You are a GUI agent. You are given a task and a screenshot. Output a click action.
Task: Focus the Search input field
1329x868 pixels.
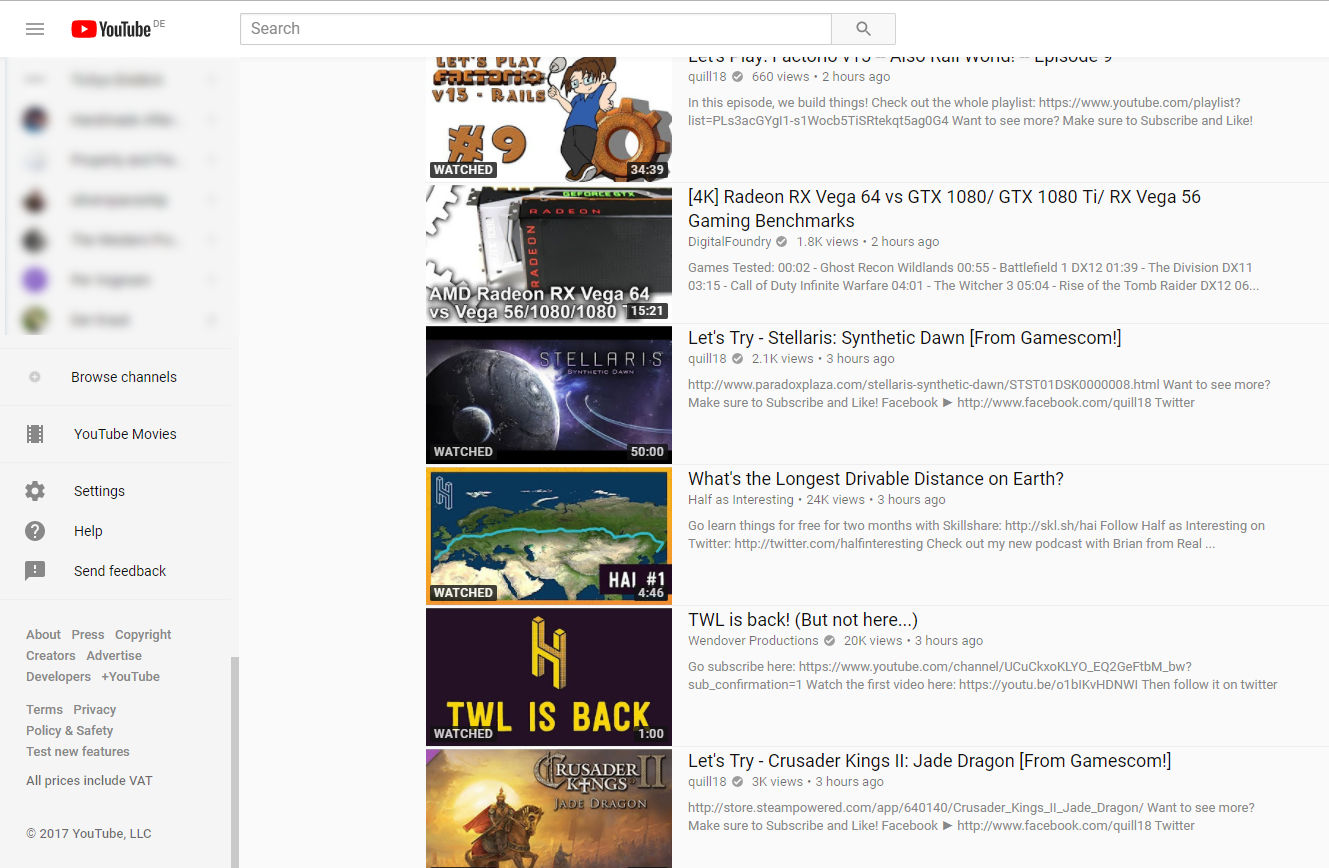(x=536, y=29)
